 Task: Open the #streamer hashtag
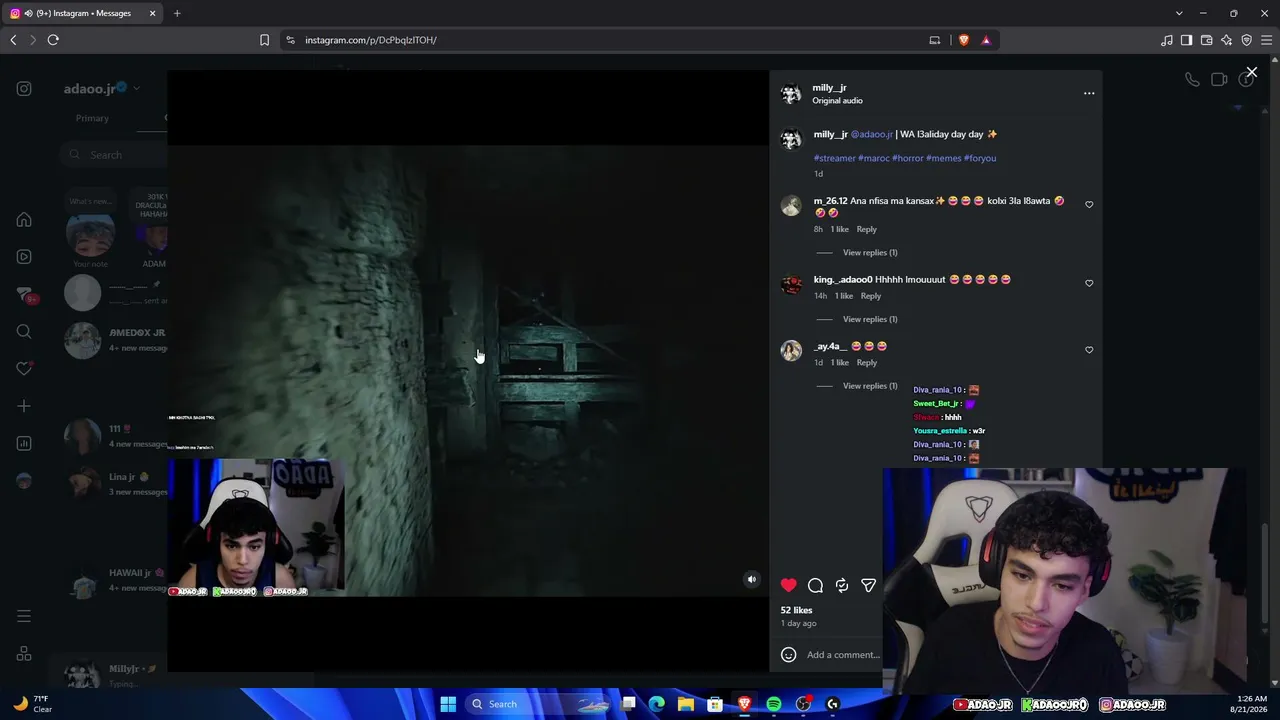[834, 158]
